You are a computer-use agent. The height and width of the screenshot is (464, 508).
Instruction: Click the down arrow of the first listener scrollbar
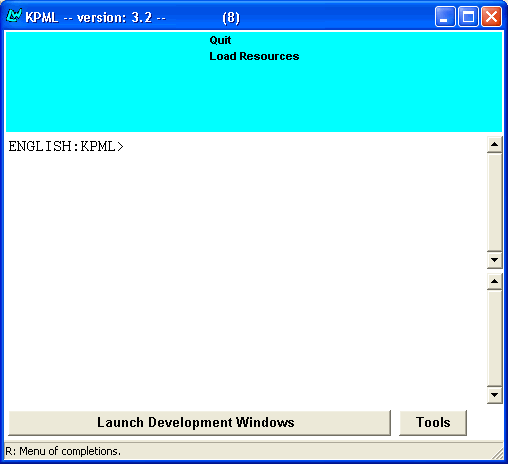(495, 260)
